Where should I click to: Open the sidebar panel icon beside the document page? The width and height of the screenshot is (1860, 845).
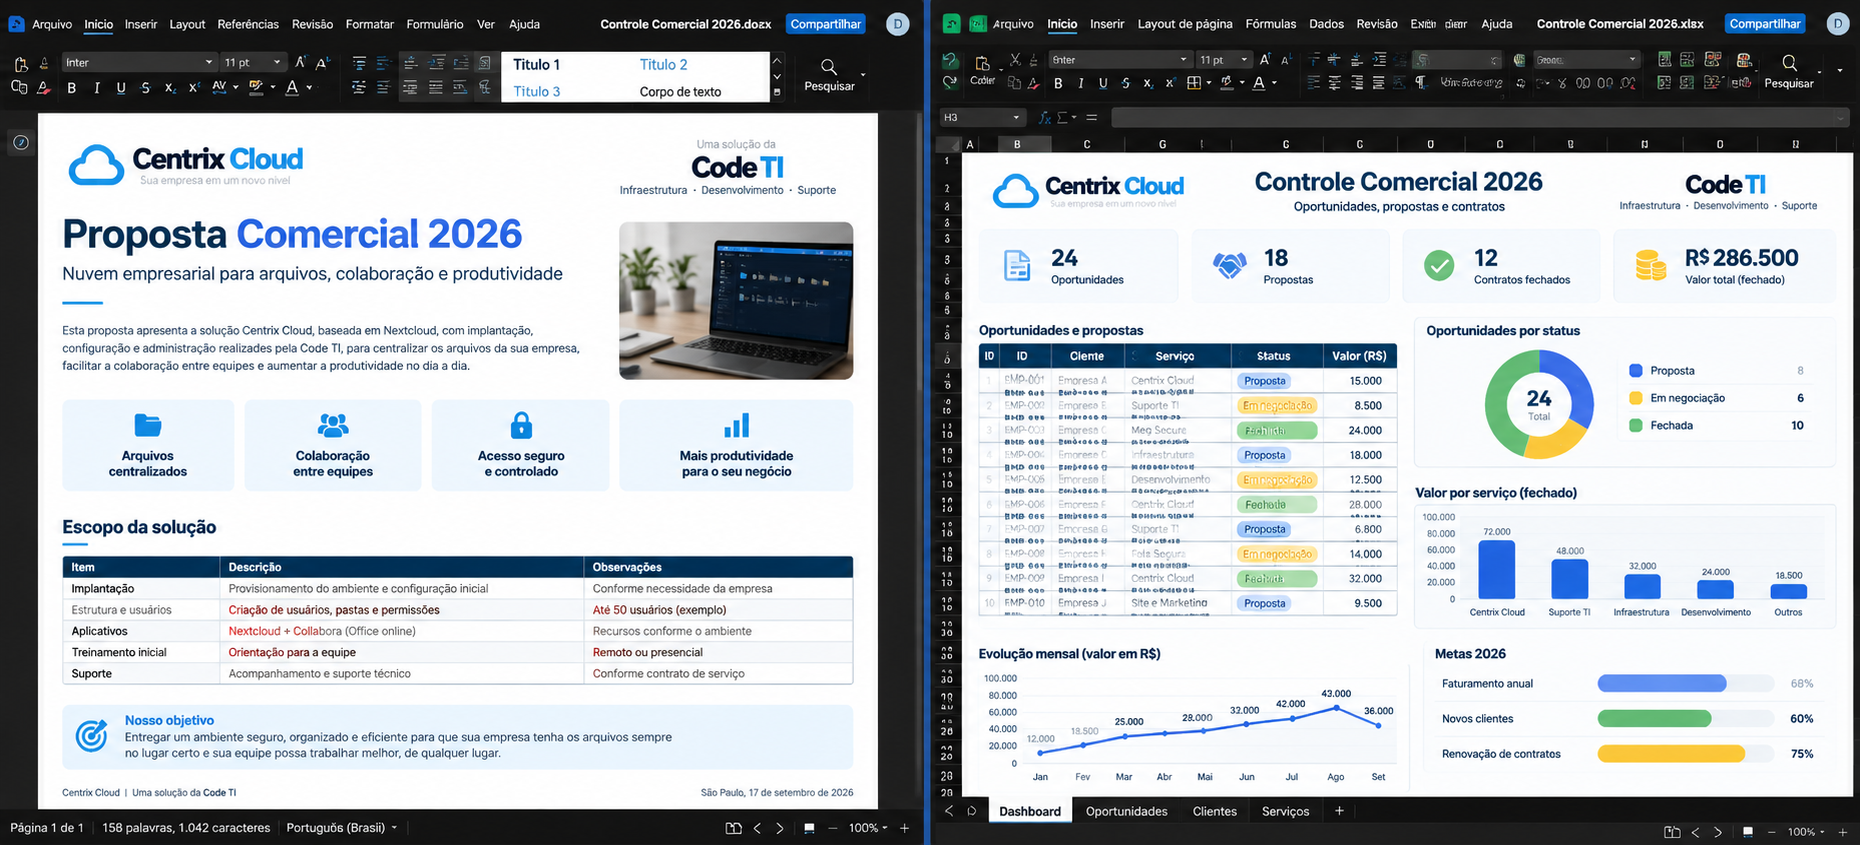[x=21, y=142]
